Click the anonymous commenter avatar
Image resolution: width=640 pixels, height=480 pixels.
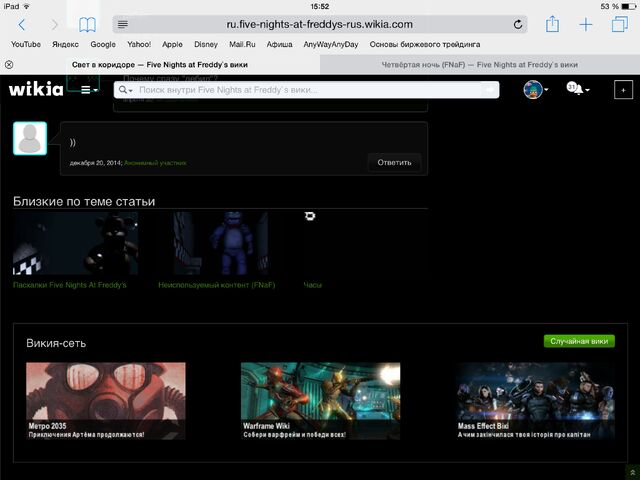tap(30, 138)
